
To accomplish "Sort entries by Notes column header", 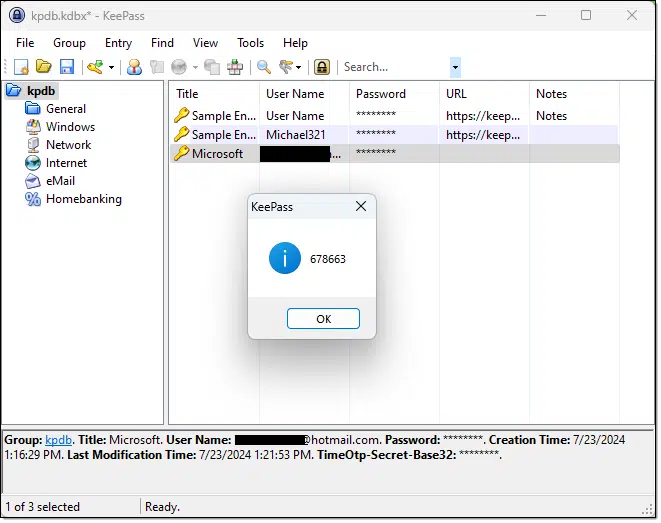I will tap(574, 94).
